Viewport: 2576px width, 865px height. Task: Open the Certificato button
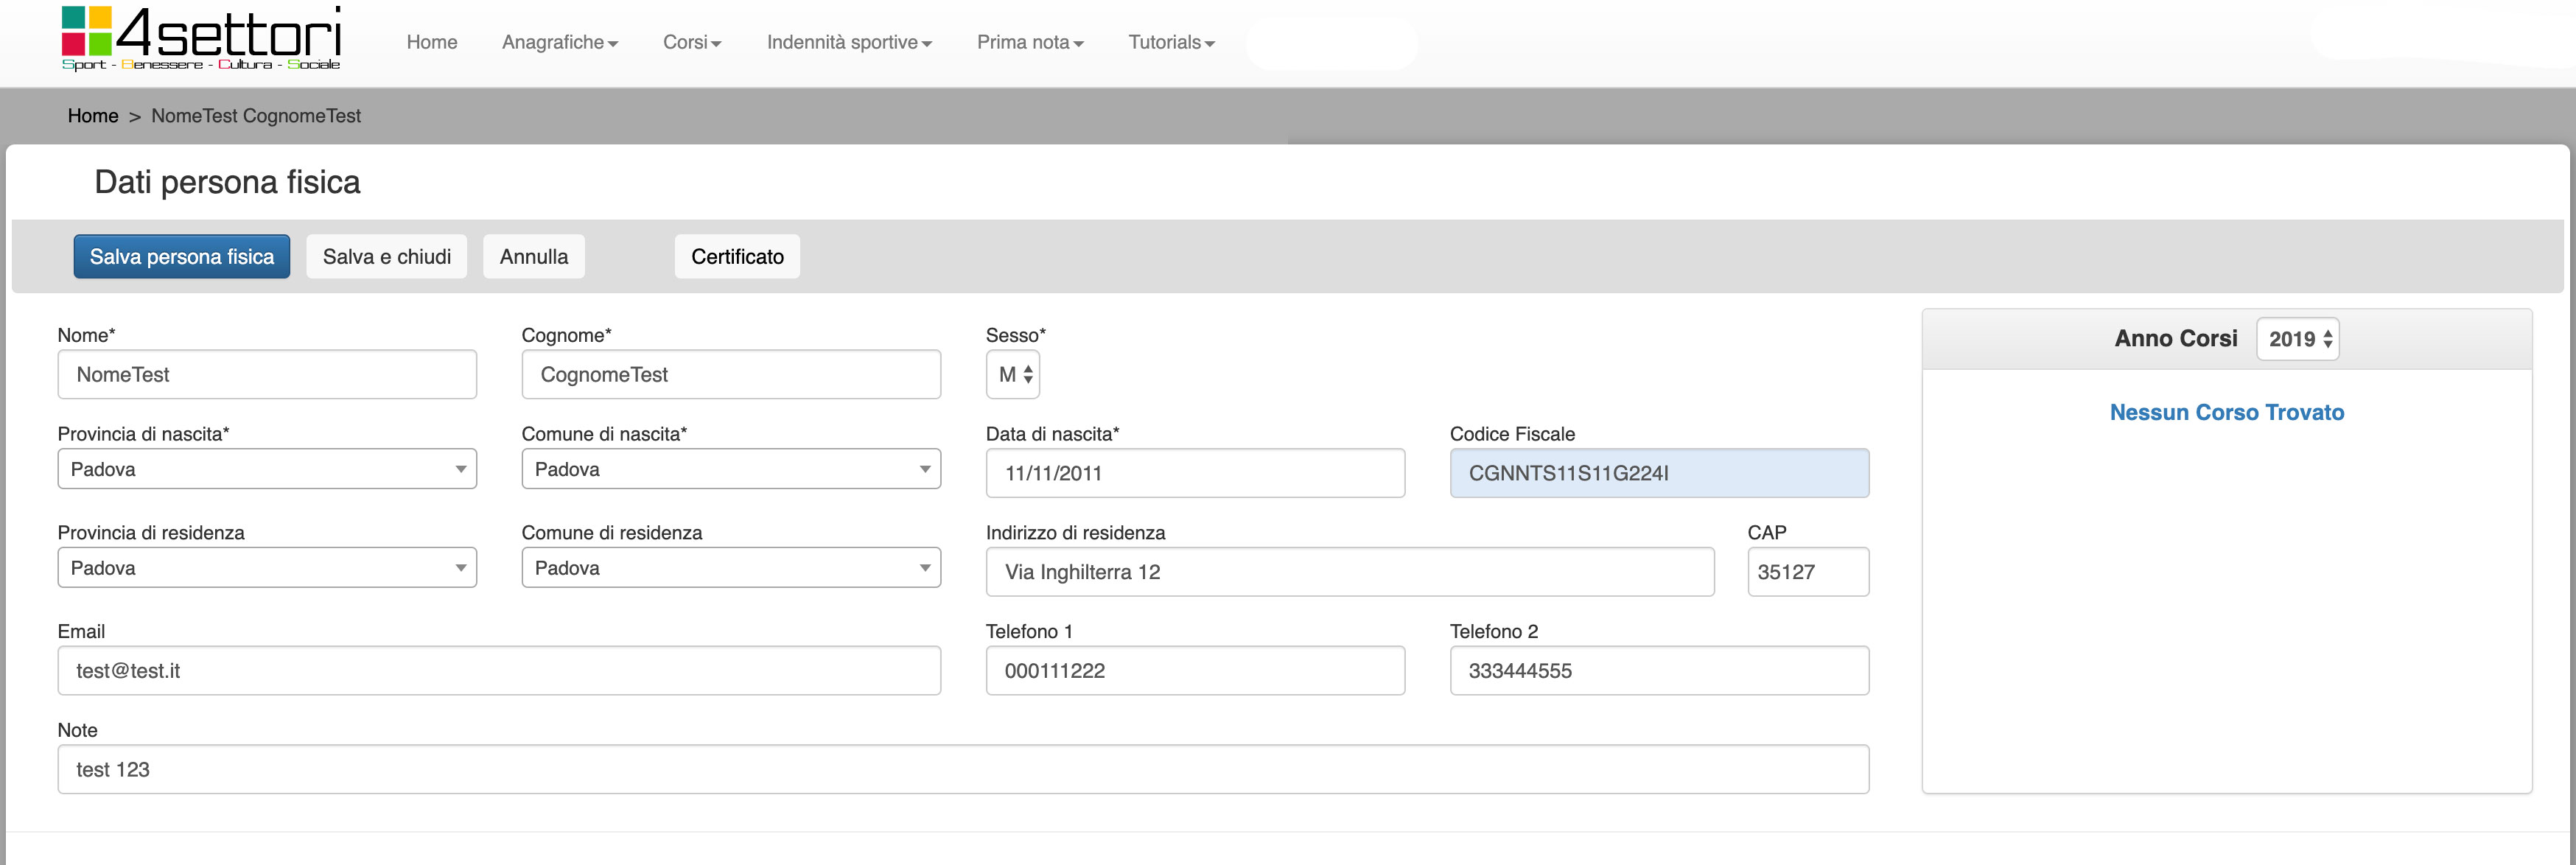point(736,257)
